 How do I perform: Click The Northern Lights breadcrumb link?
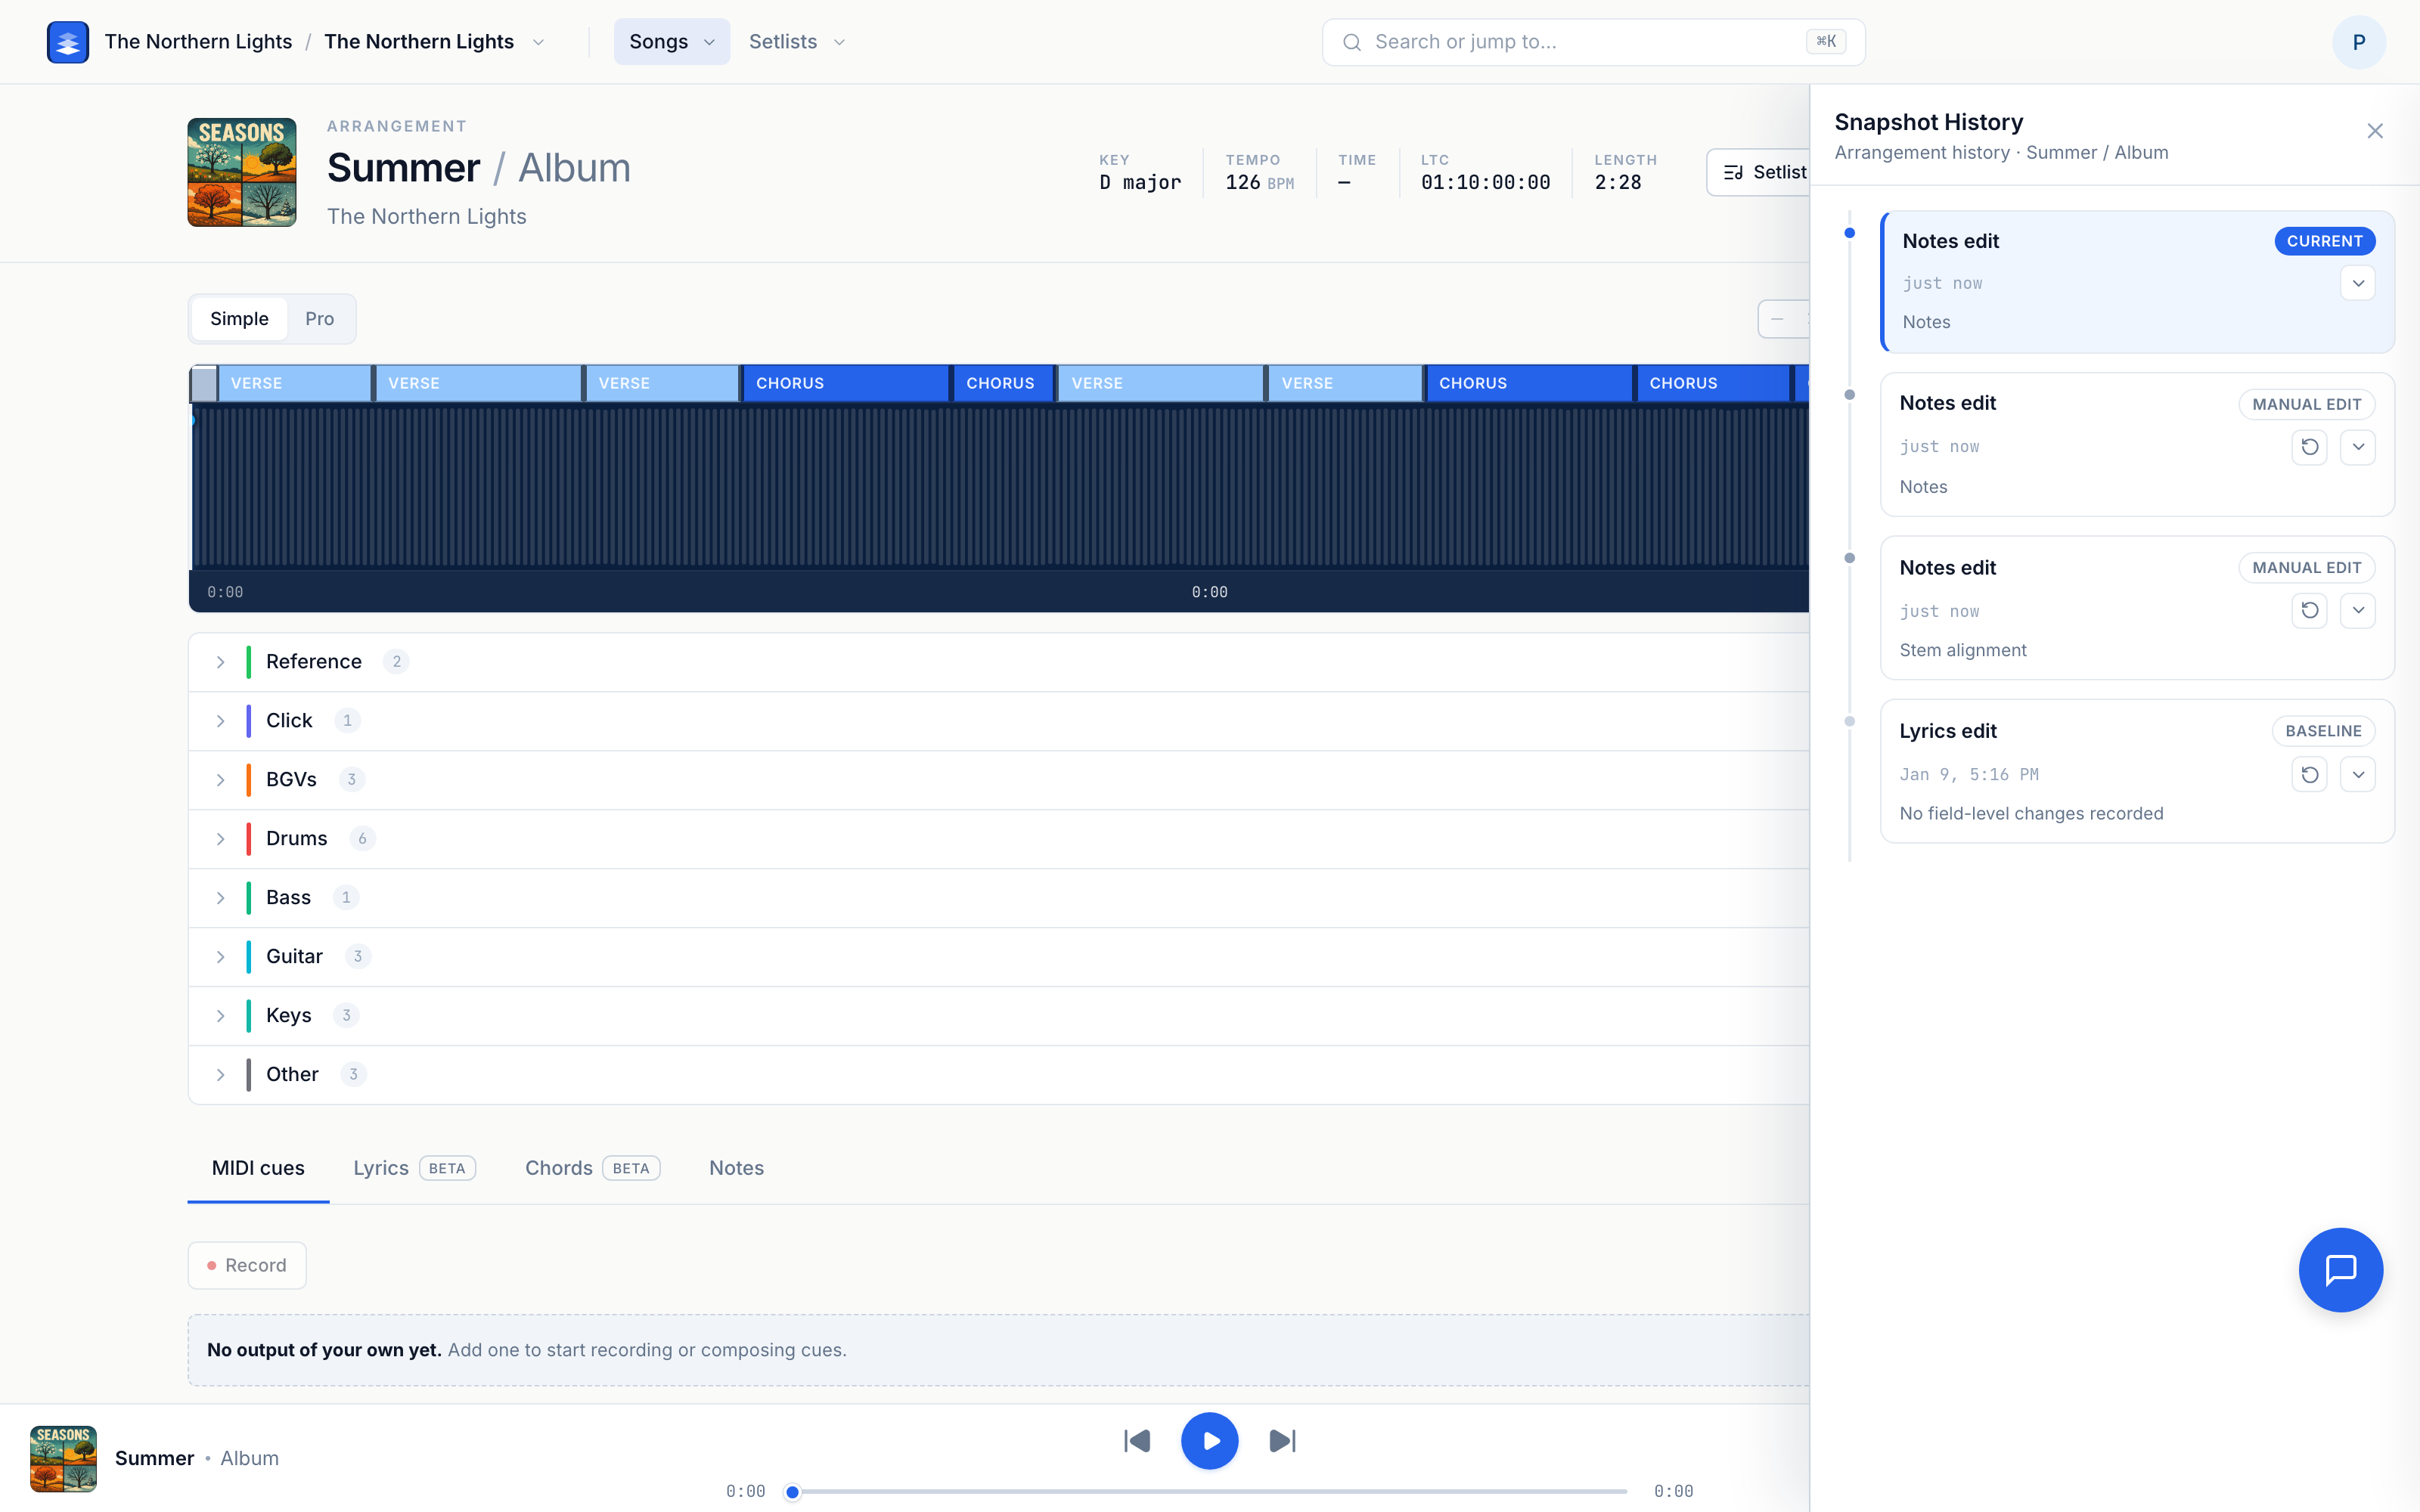point(198,42)
